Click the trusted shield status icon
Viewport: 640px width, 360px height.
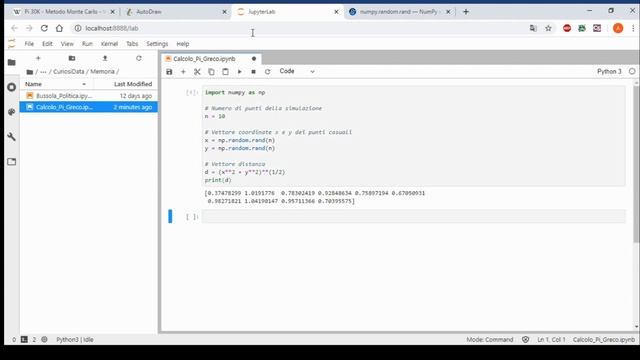coord(525,340)
